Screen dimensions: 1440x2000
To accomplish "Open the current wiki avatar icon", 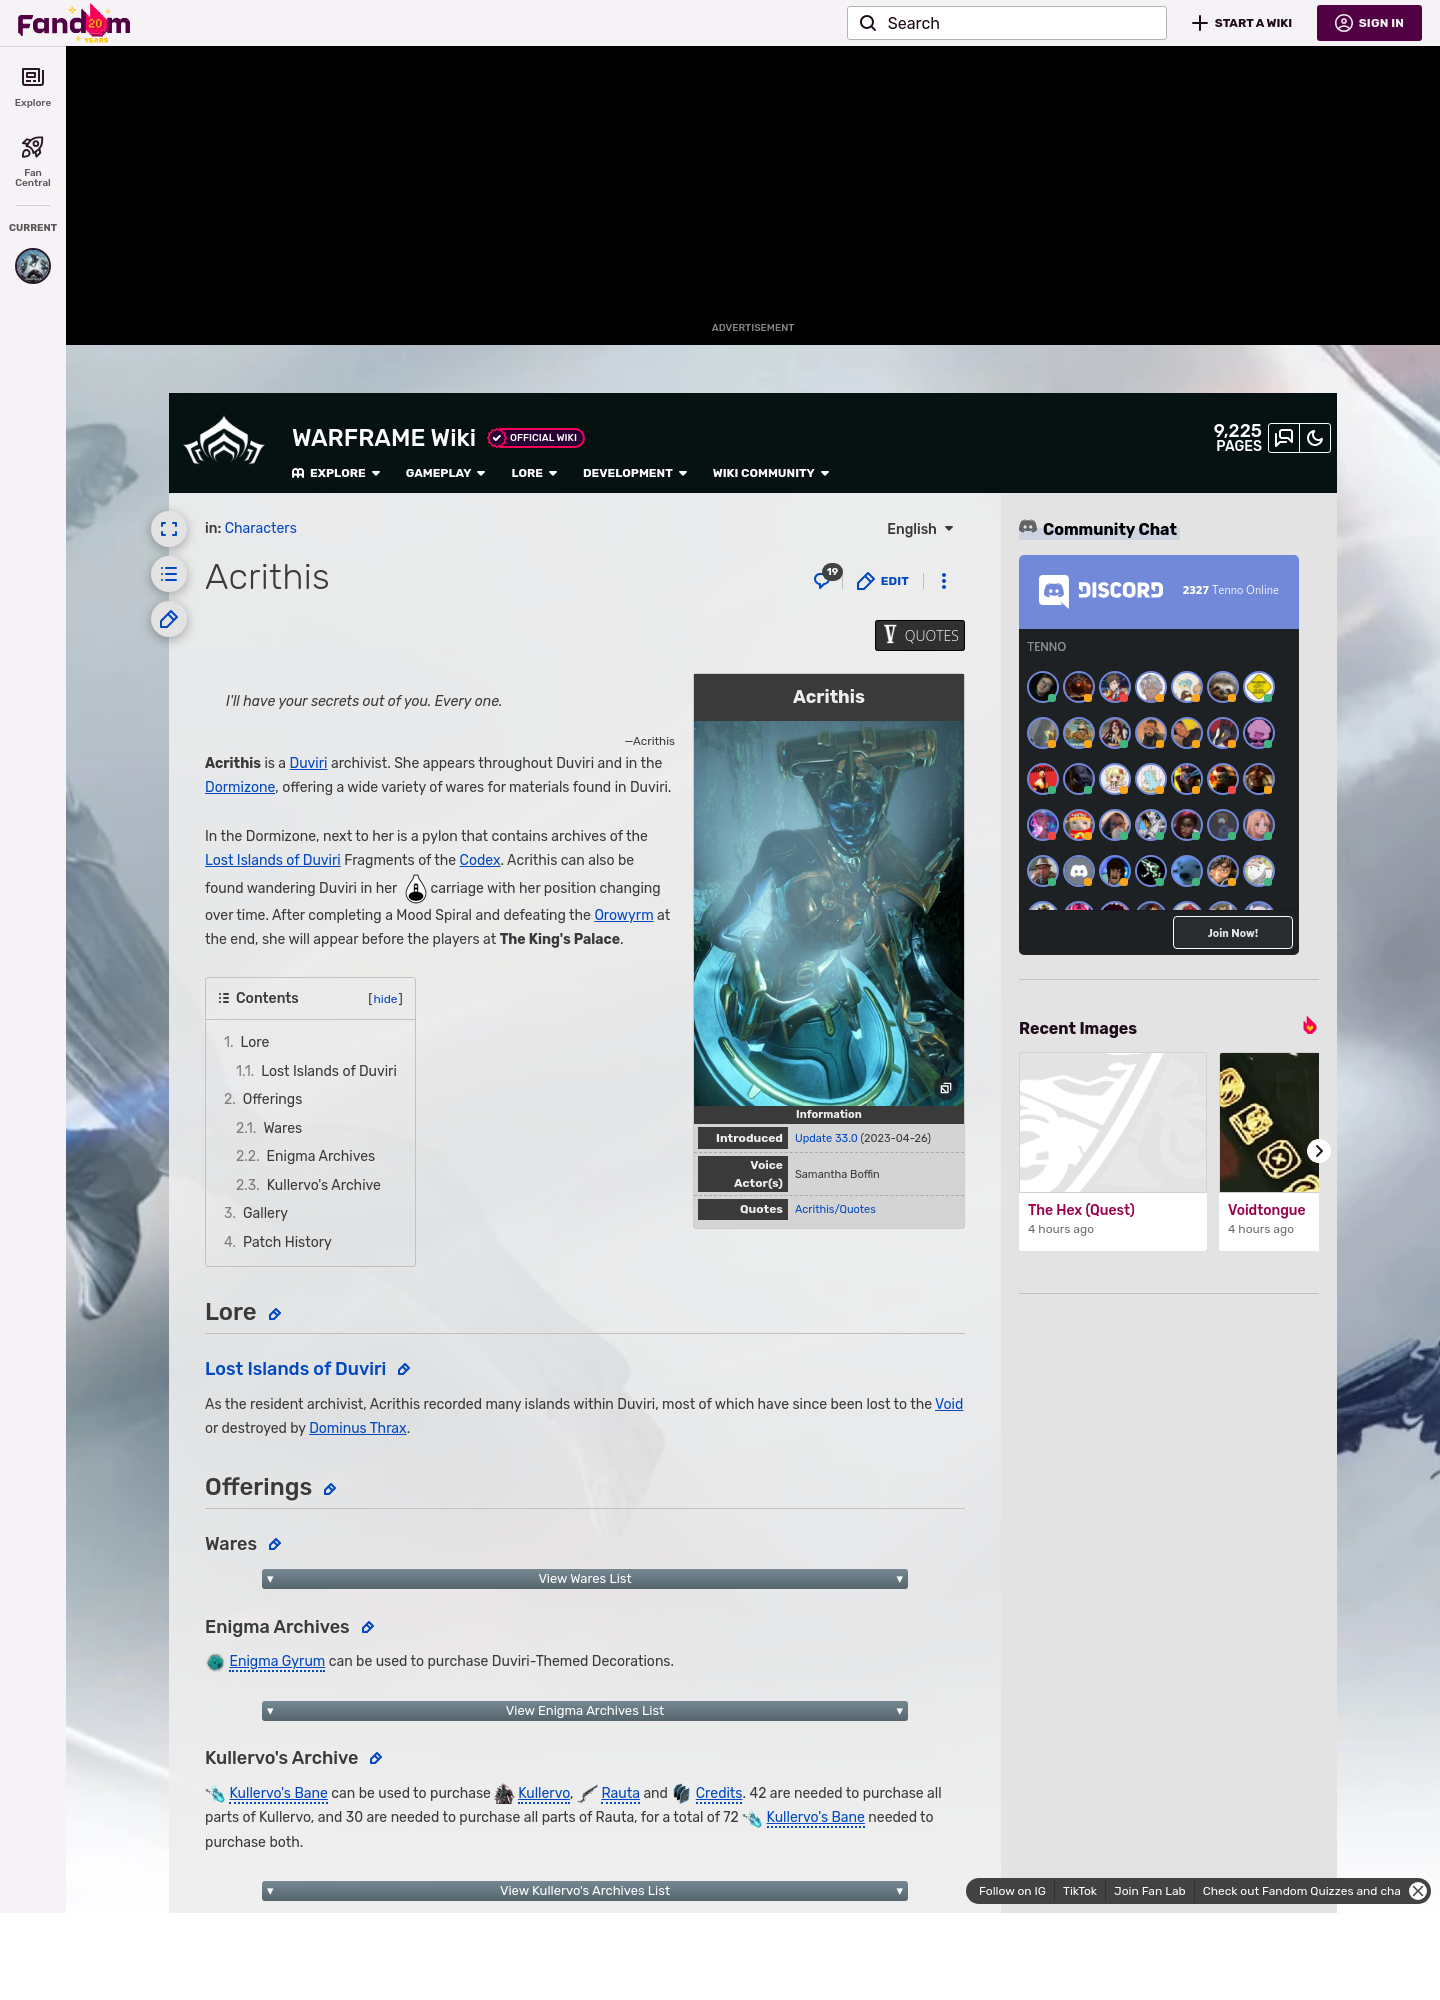I will (x=33, y=266).
